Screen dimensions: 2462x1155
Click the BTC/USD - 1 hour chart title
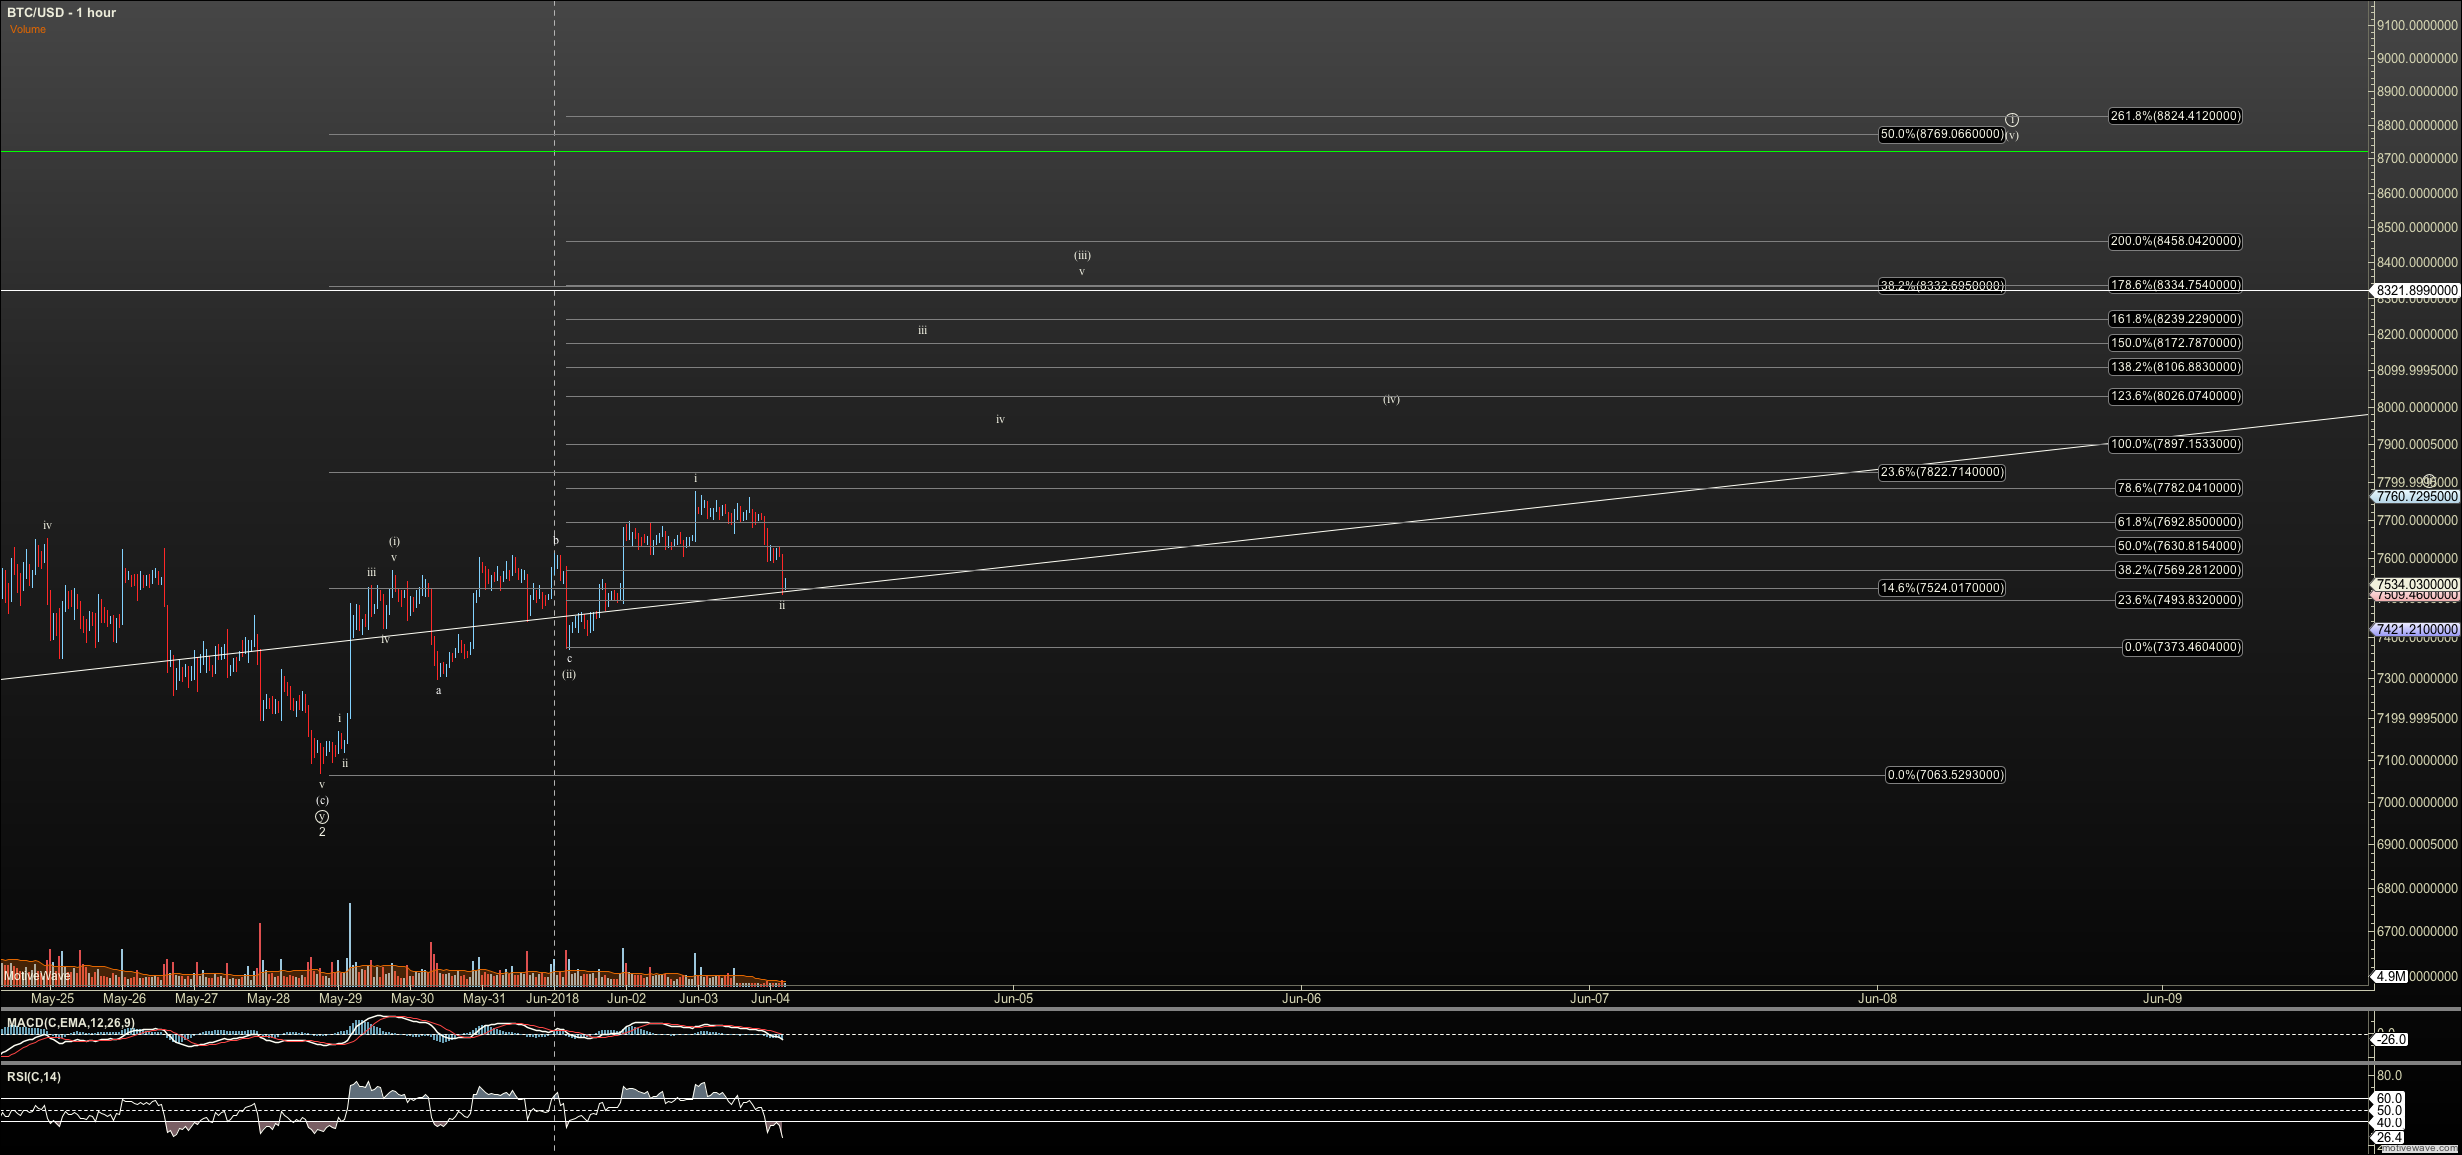(62, 12)
